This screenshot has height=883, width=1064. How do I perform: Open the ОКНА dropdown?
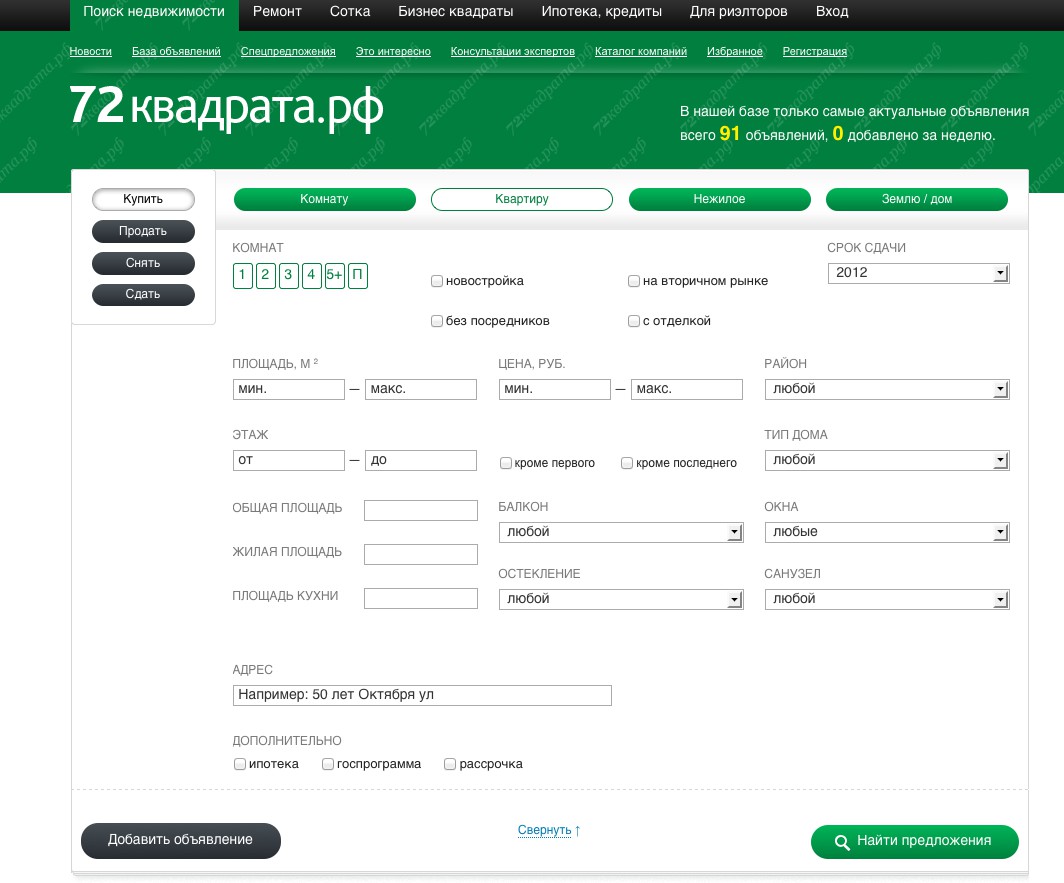coord(887,533)
